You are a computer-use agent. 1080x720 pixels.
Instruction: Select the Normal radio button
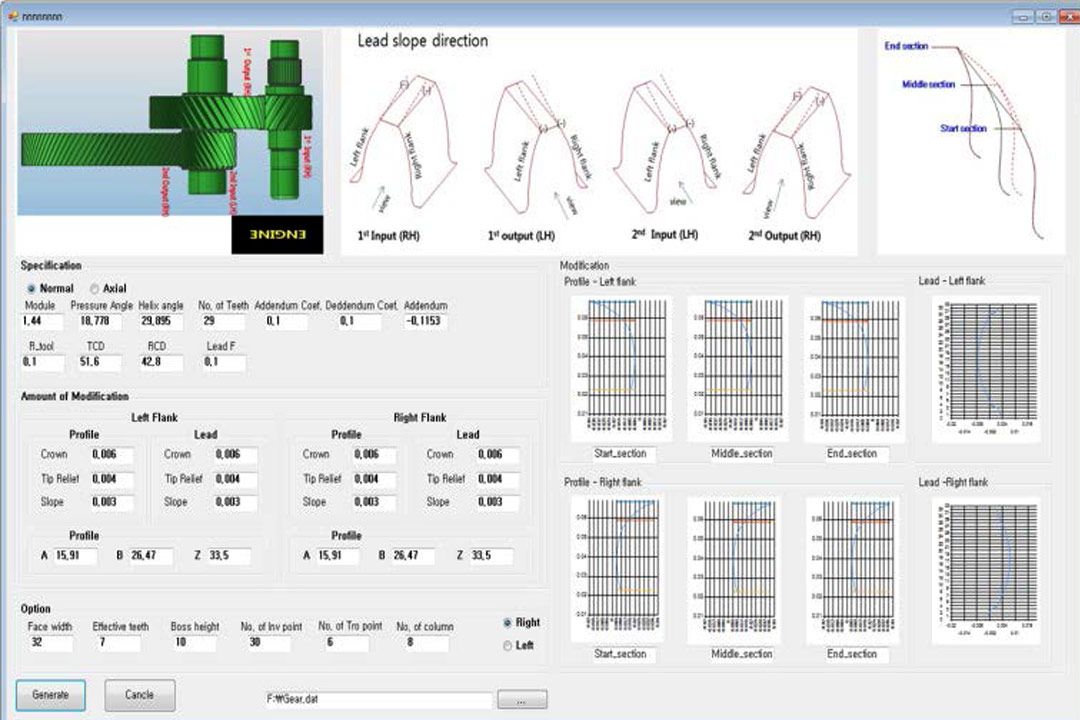coord(32,288)
